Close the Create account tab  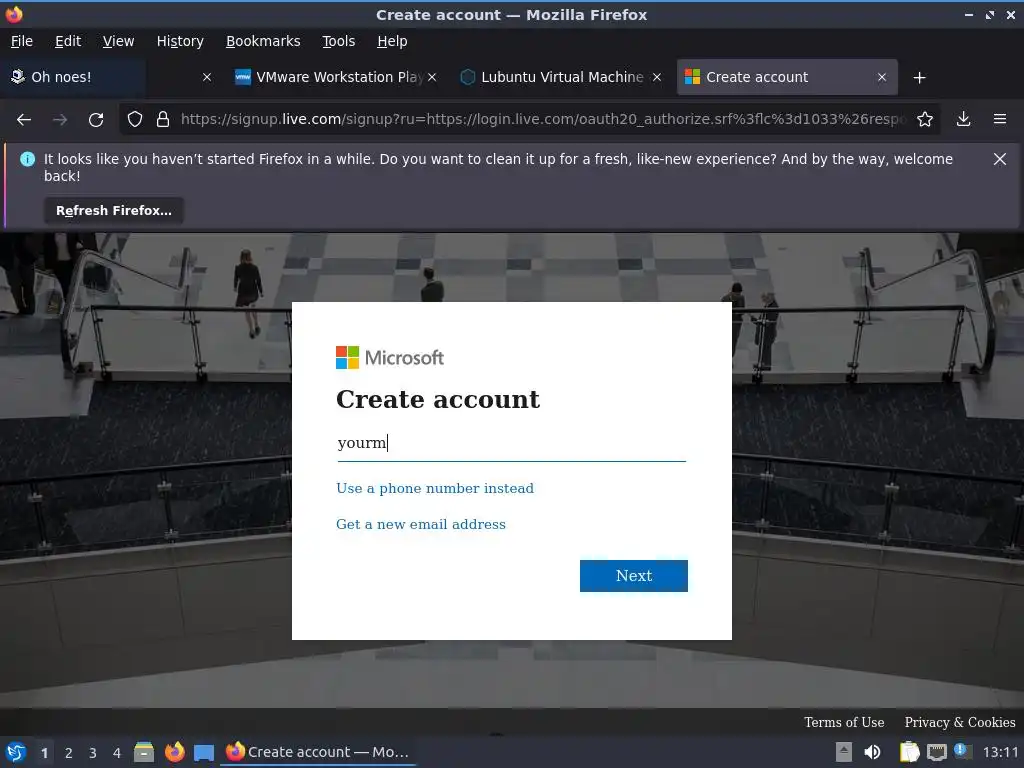[882, 77]
